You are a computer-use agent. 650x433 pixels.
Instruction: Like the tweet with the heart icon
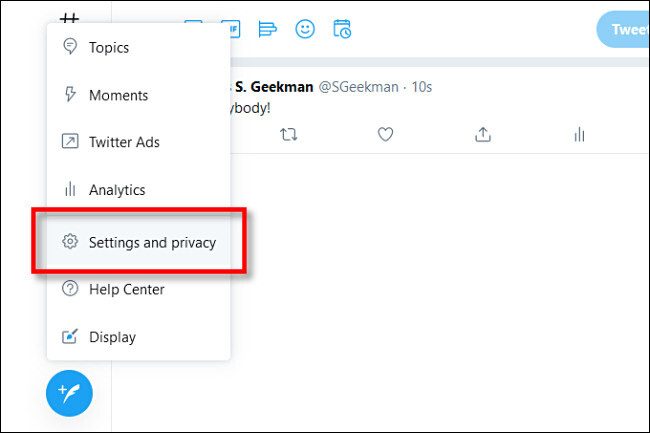click(385, 134)
